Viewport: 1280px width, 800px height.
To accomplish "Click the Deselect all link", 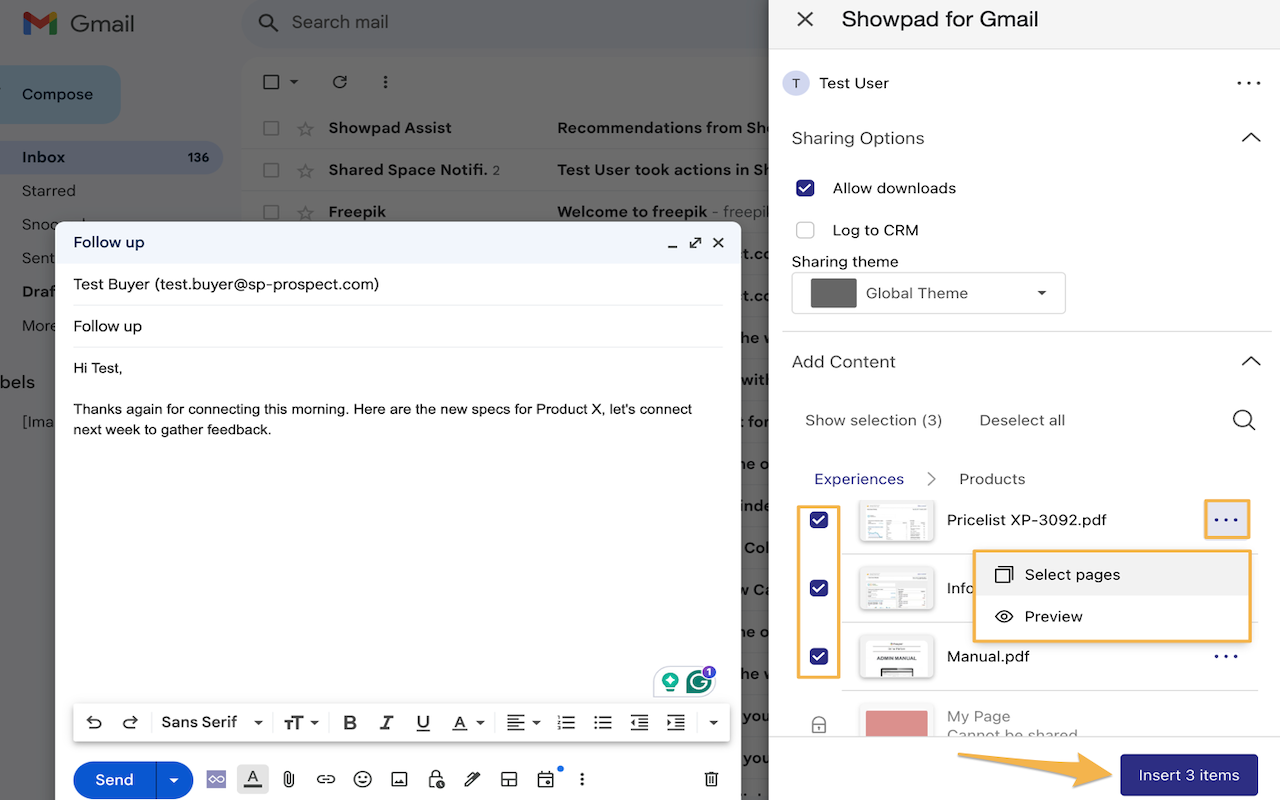I will pos(1022,420).
